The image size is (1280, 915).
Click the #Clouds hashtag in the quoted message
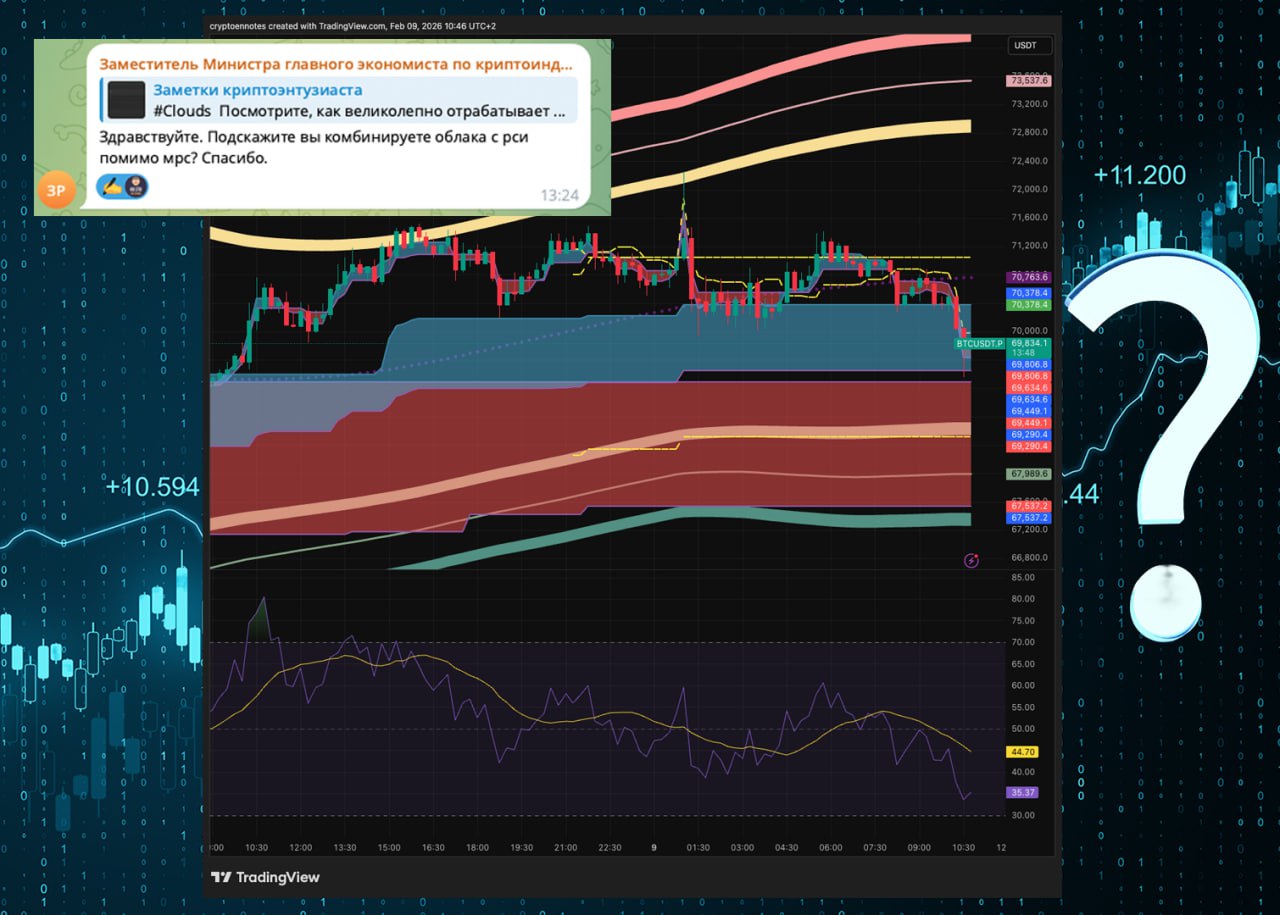click(x=182, y=112)
